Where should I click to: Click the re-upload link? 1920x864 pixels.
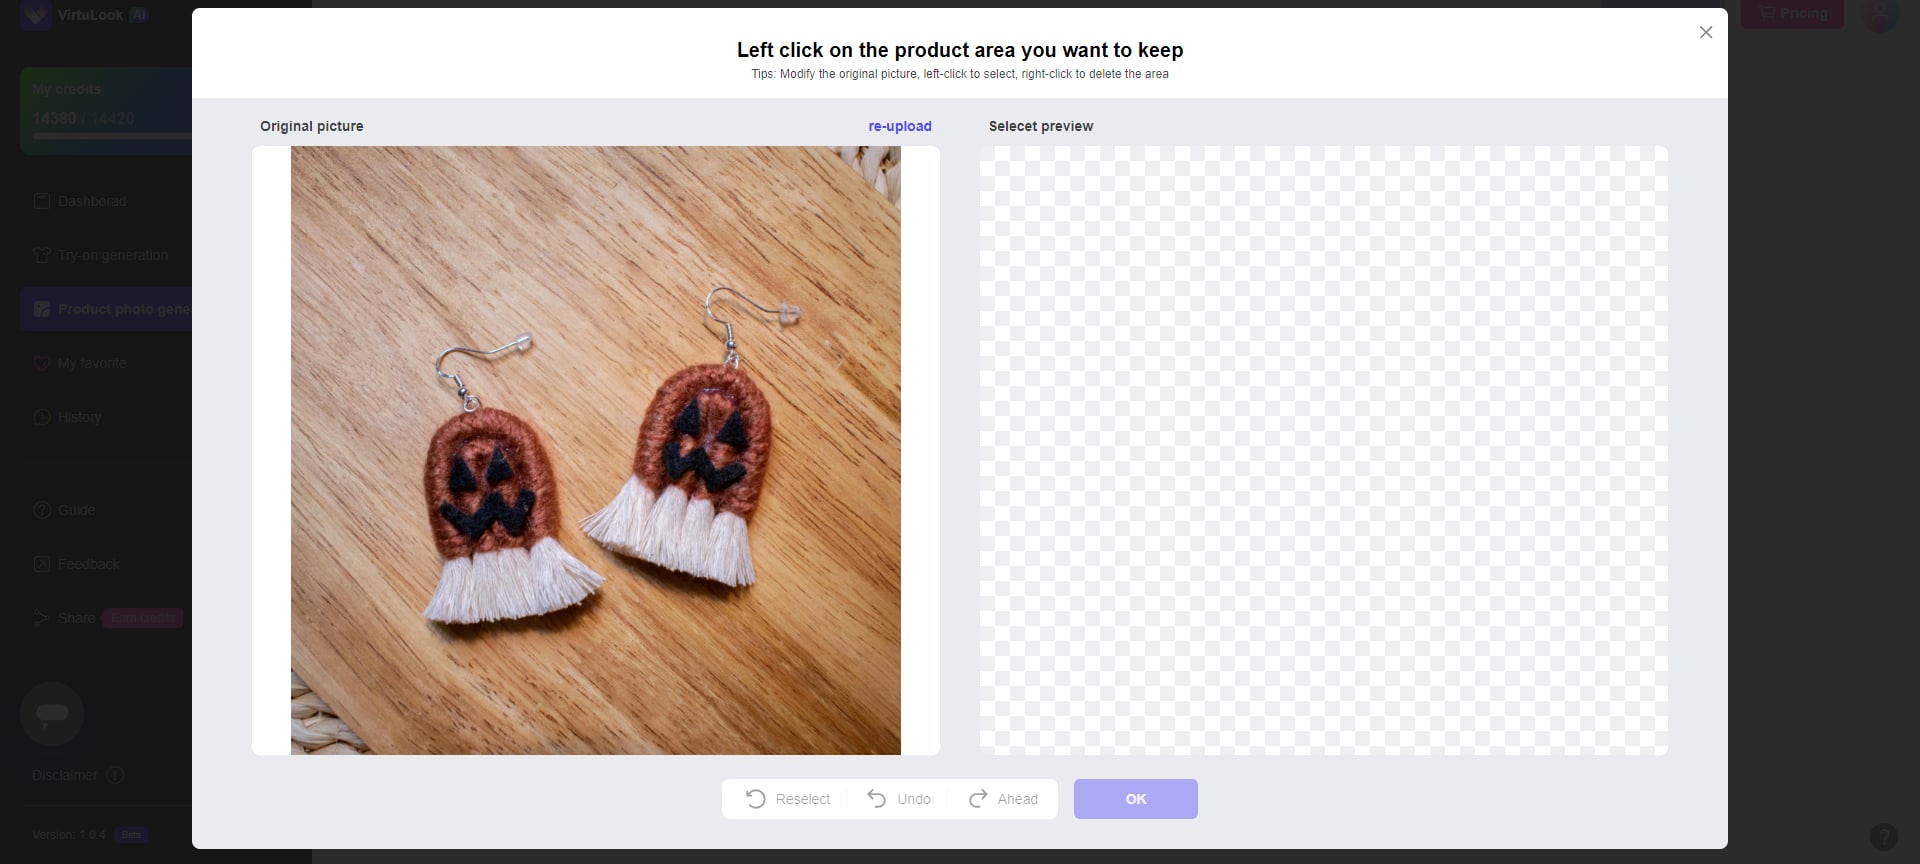(900, 126)
